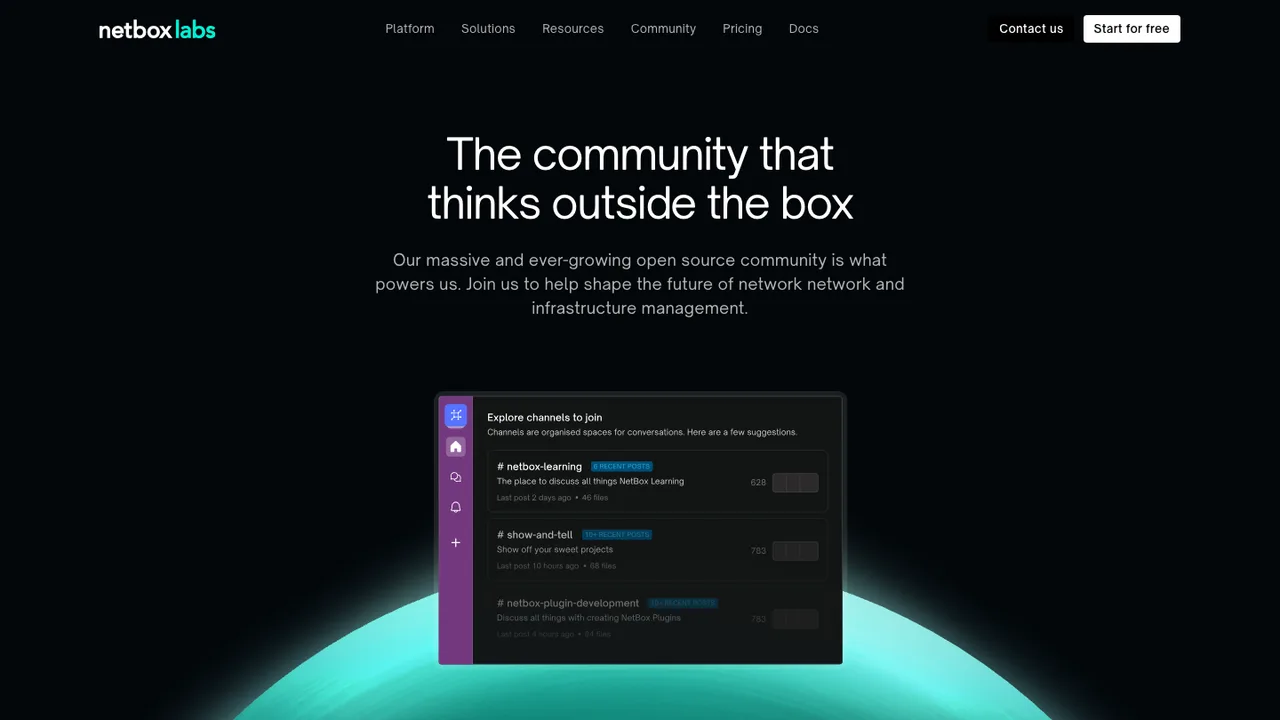
Task: Click 'Last post 2 days ago' text
Action: point(534,498)
